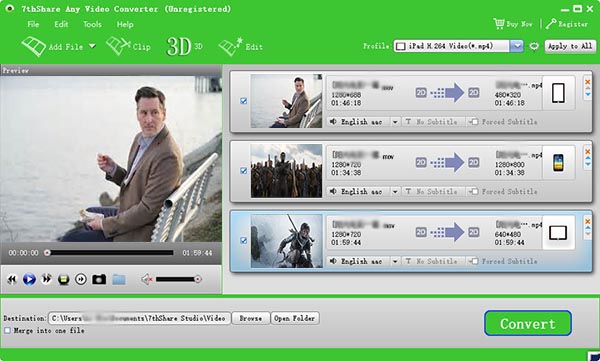Click phone device icon for second video
This screenshot has height=361, width=600.
(x=558, y=163)
